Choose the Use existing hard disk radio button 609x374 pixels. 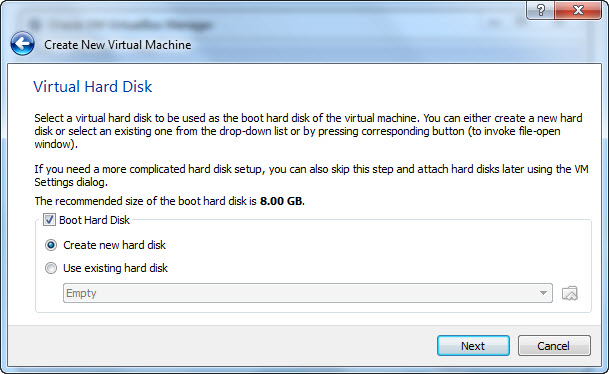coord(51,268)
